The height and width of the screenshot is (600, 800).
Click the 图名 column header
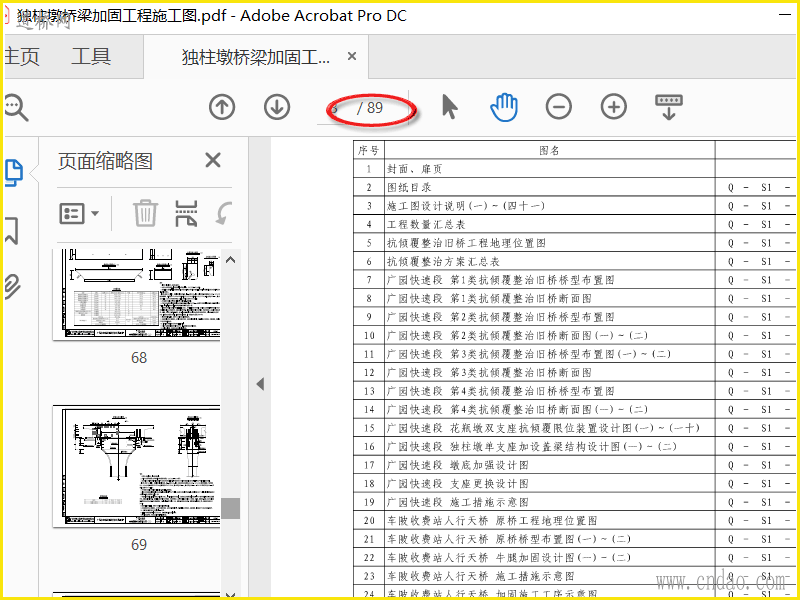pyautogui.click(x=549, y=150)
